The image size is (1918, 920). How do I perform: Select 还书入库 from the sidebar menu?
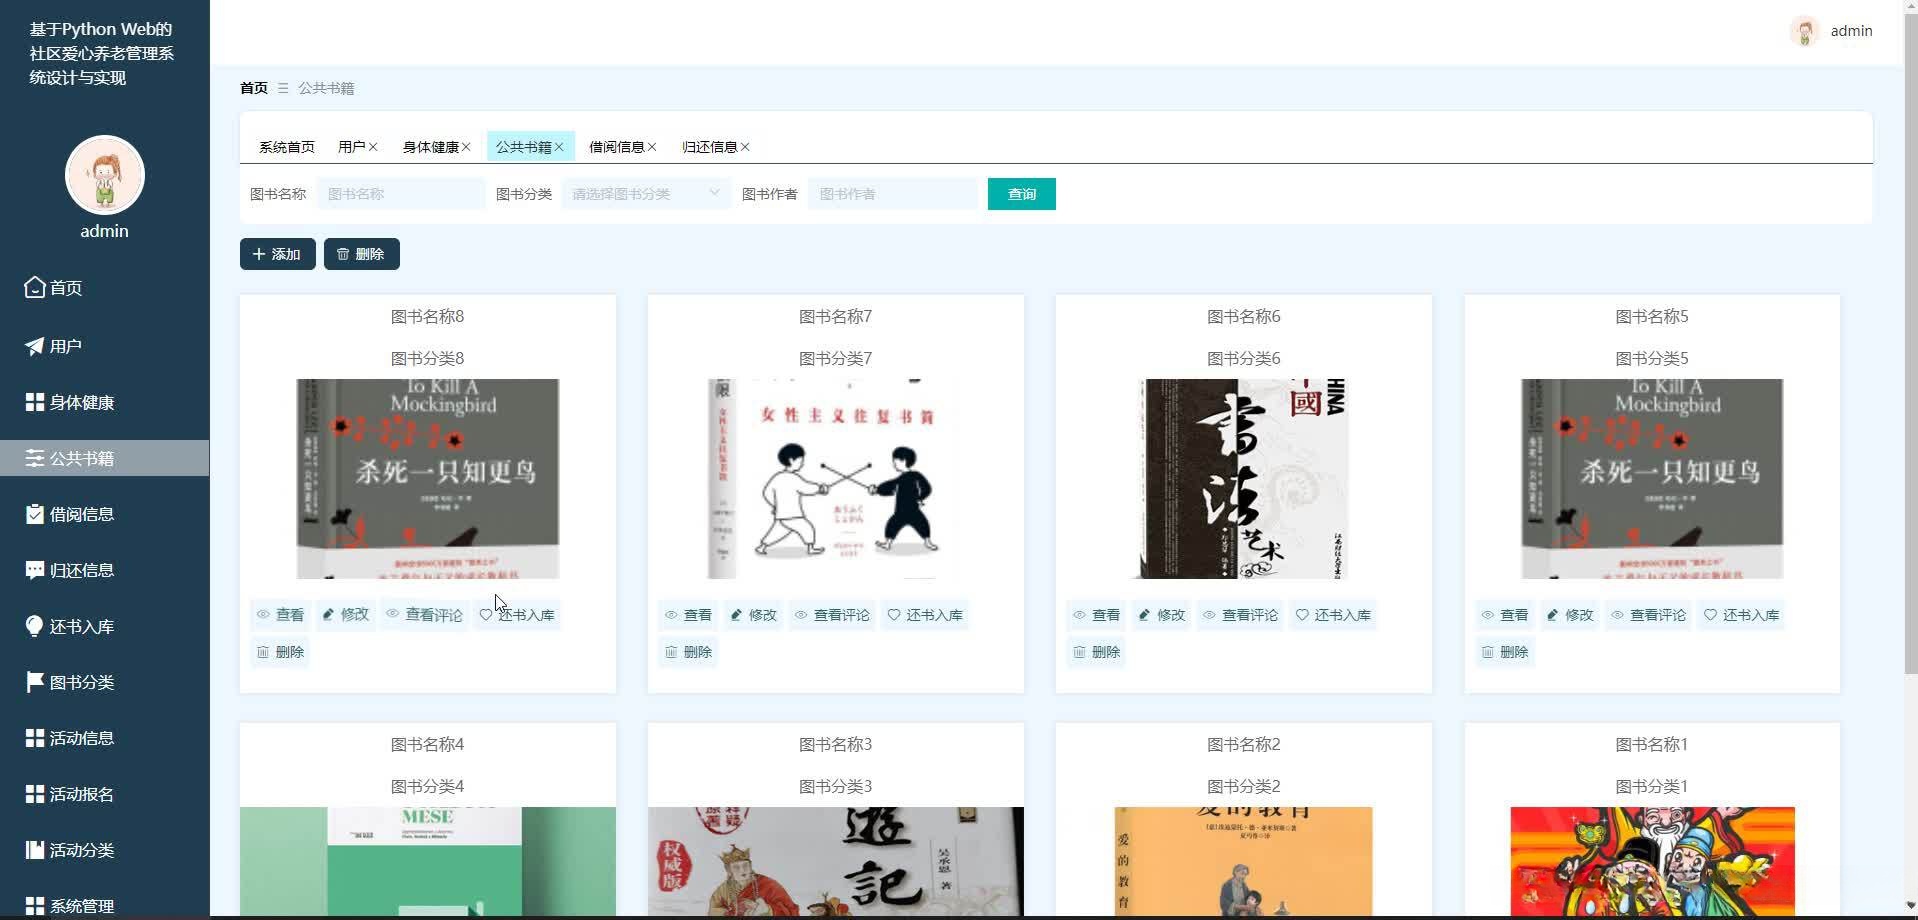(x=82, y=626)
